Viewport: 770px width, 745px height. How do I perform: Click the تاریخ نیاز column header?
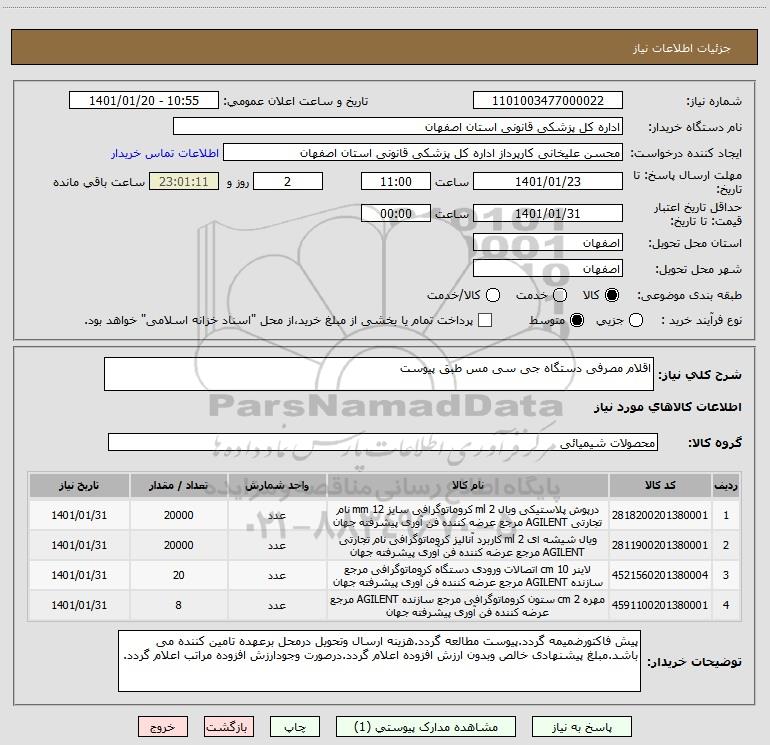(x=79, y=485)
